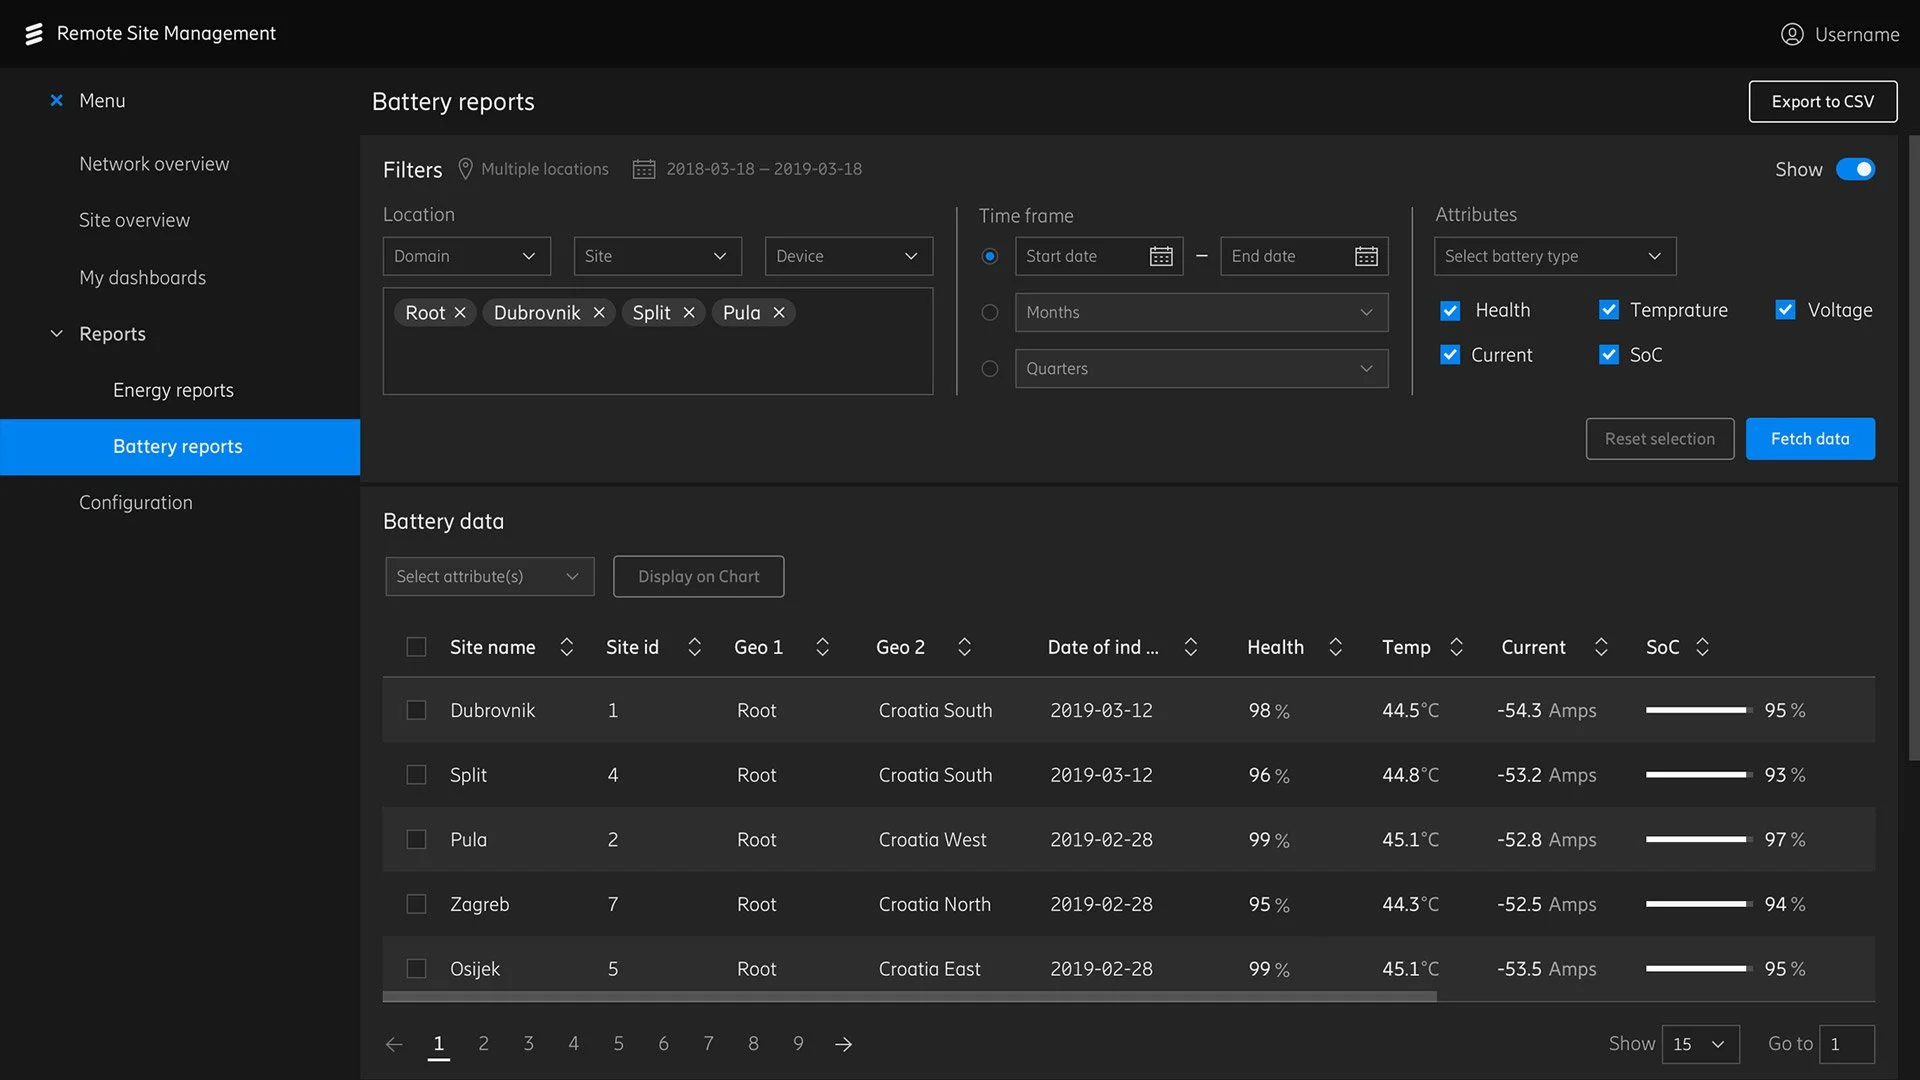Viewport: 1920px width, 1080px height.
Task: Click the Fetch data button
Action: [1809, 439]
